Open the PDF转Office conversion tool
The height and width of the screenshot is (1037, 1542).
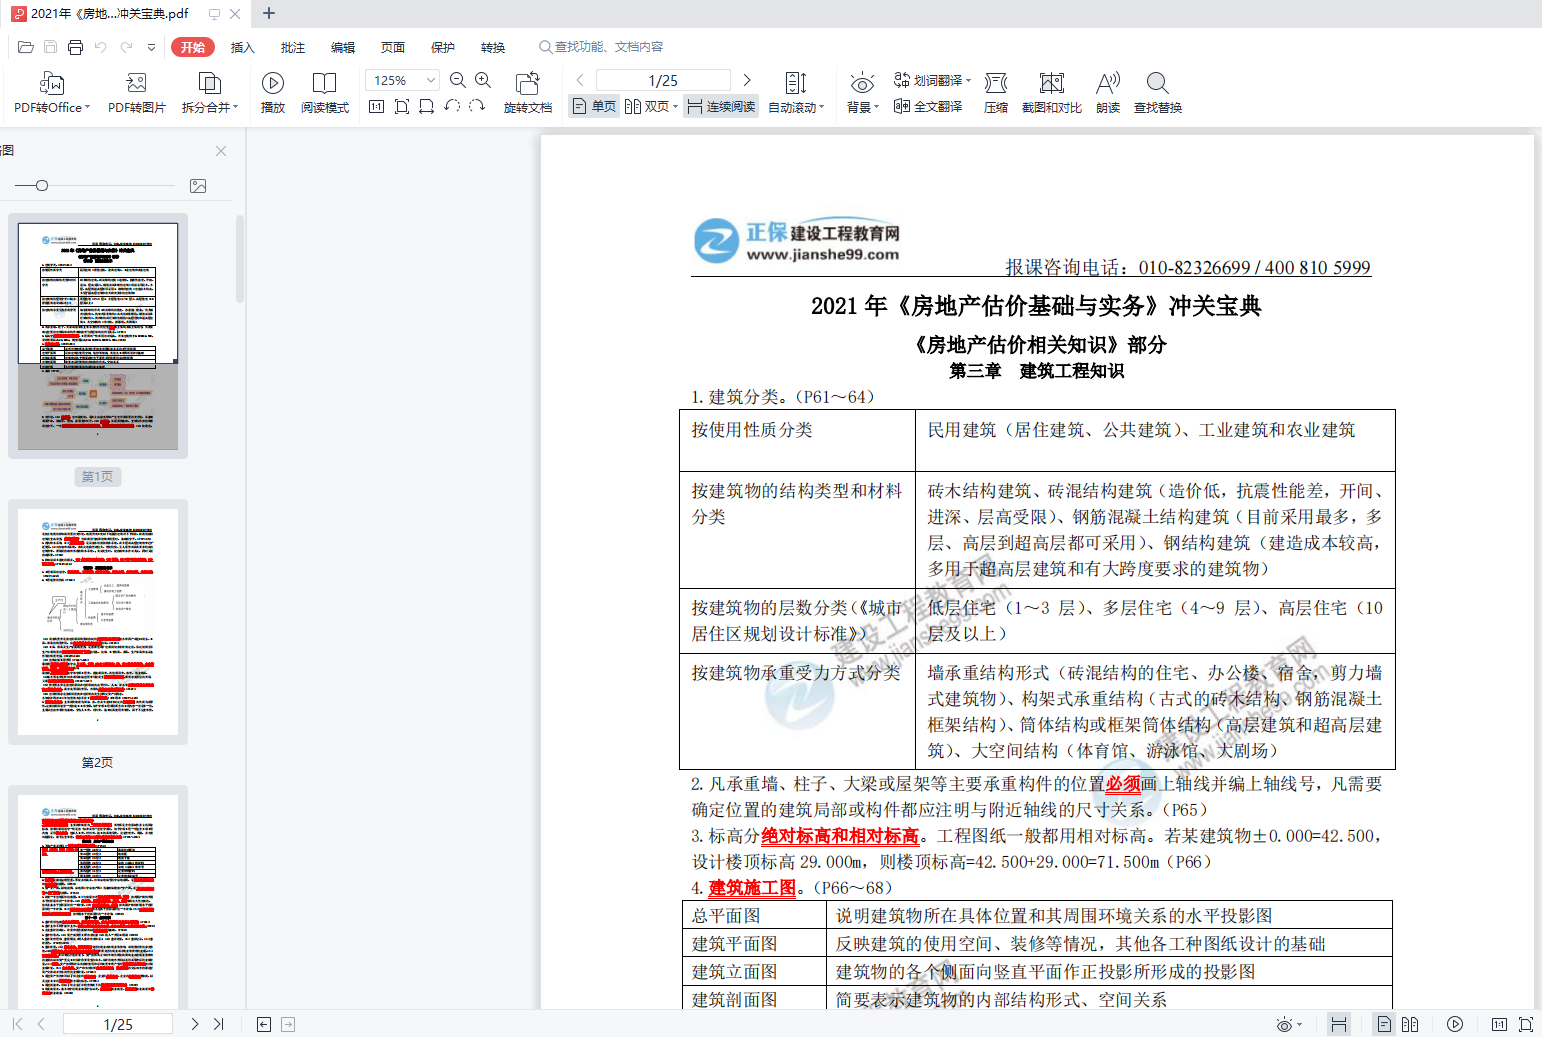(x=48, y=92)
